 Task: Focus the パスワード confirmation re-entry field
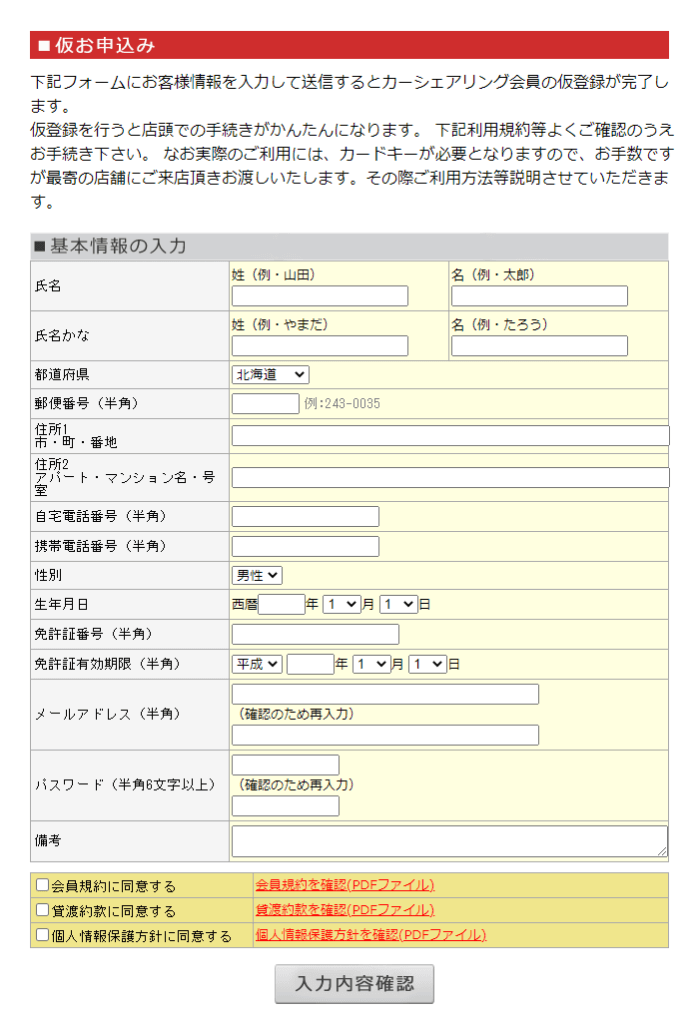pyautogui.click(x=285, y=806)
